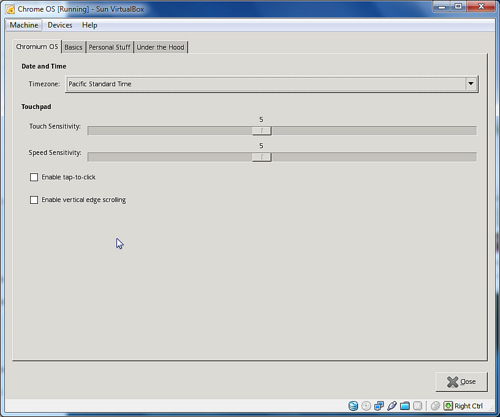Click the Touch Sensitivity slider handle

point(262,131)
